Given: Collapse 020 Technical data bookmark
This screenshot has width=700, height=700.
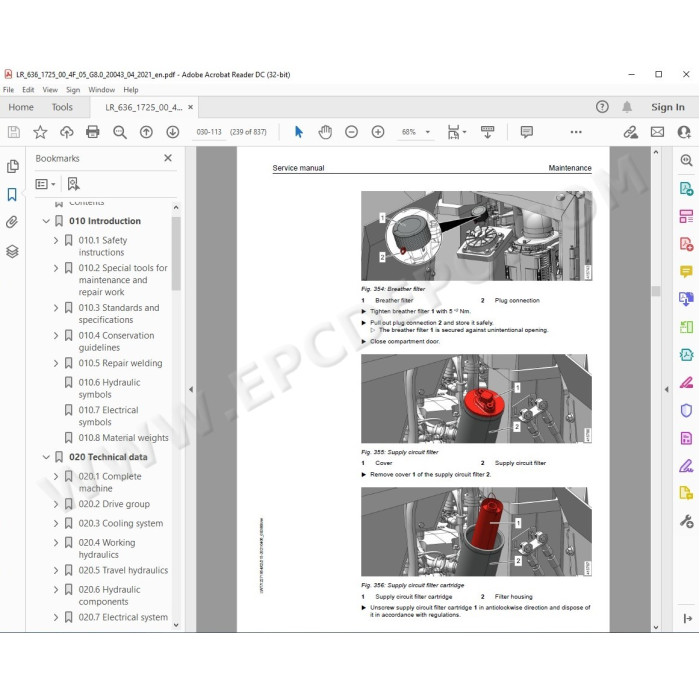Looking at the screenshot, I should [46, 457].
